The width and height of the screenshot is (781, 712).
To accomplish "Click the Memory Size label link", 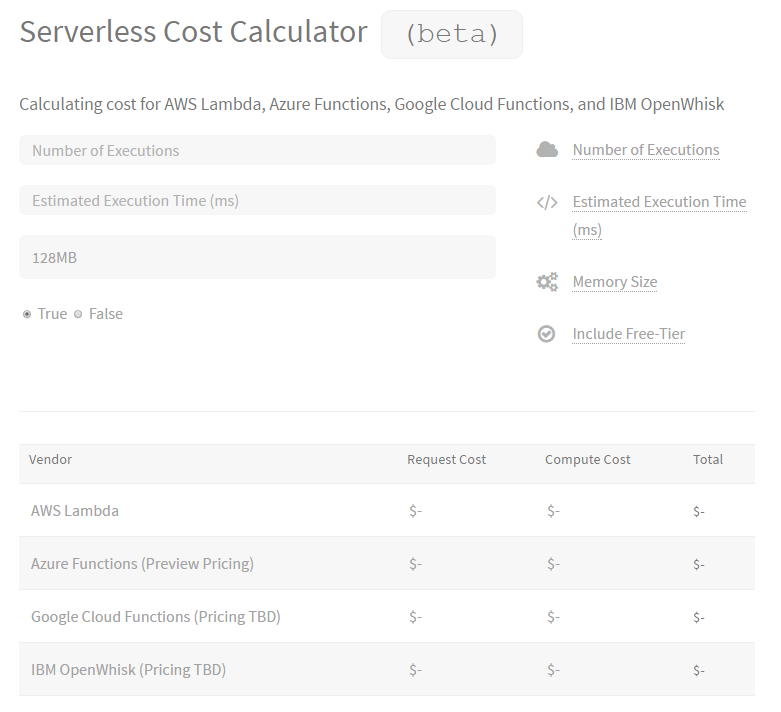I will [x=614, y=282].
